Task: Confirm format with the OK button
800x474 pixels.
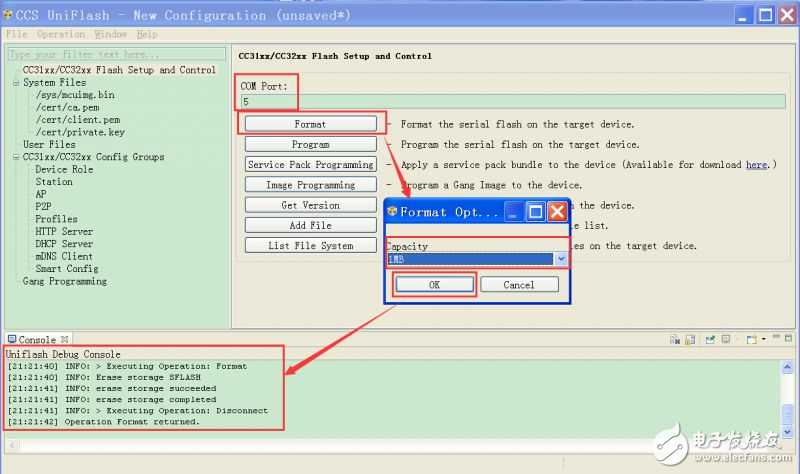Action: pos(434,285)
